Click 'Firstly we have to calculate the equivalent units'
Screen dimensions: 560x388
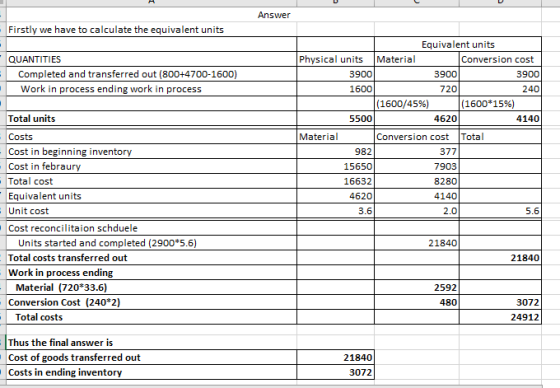click(x=151, y=29)
